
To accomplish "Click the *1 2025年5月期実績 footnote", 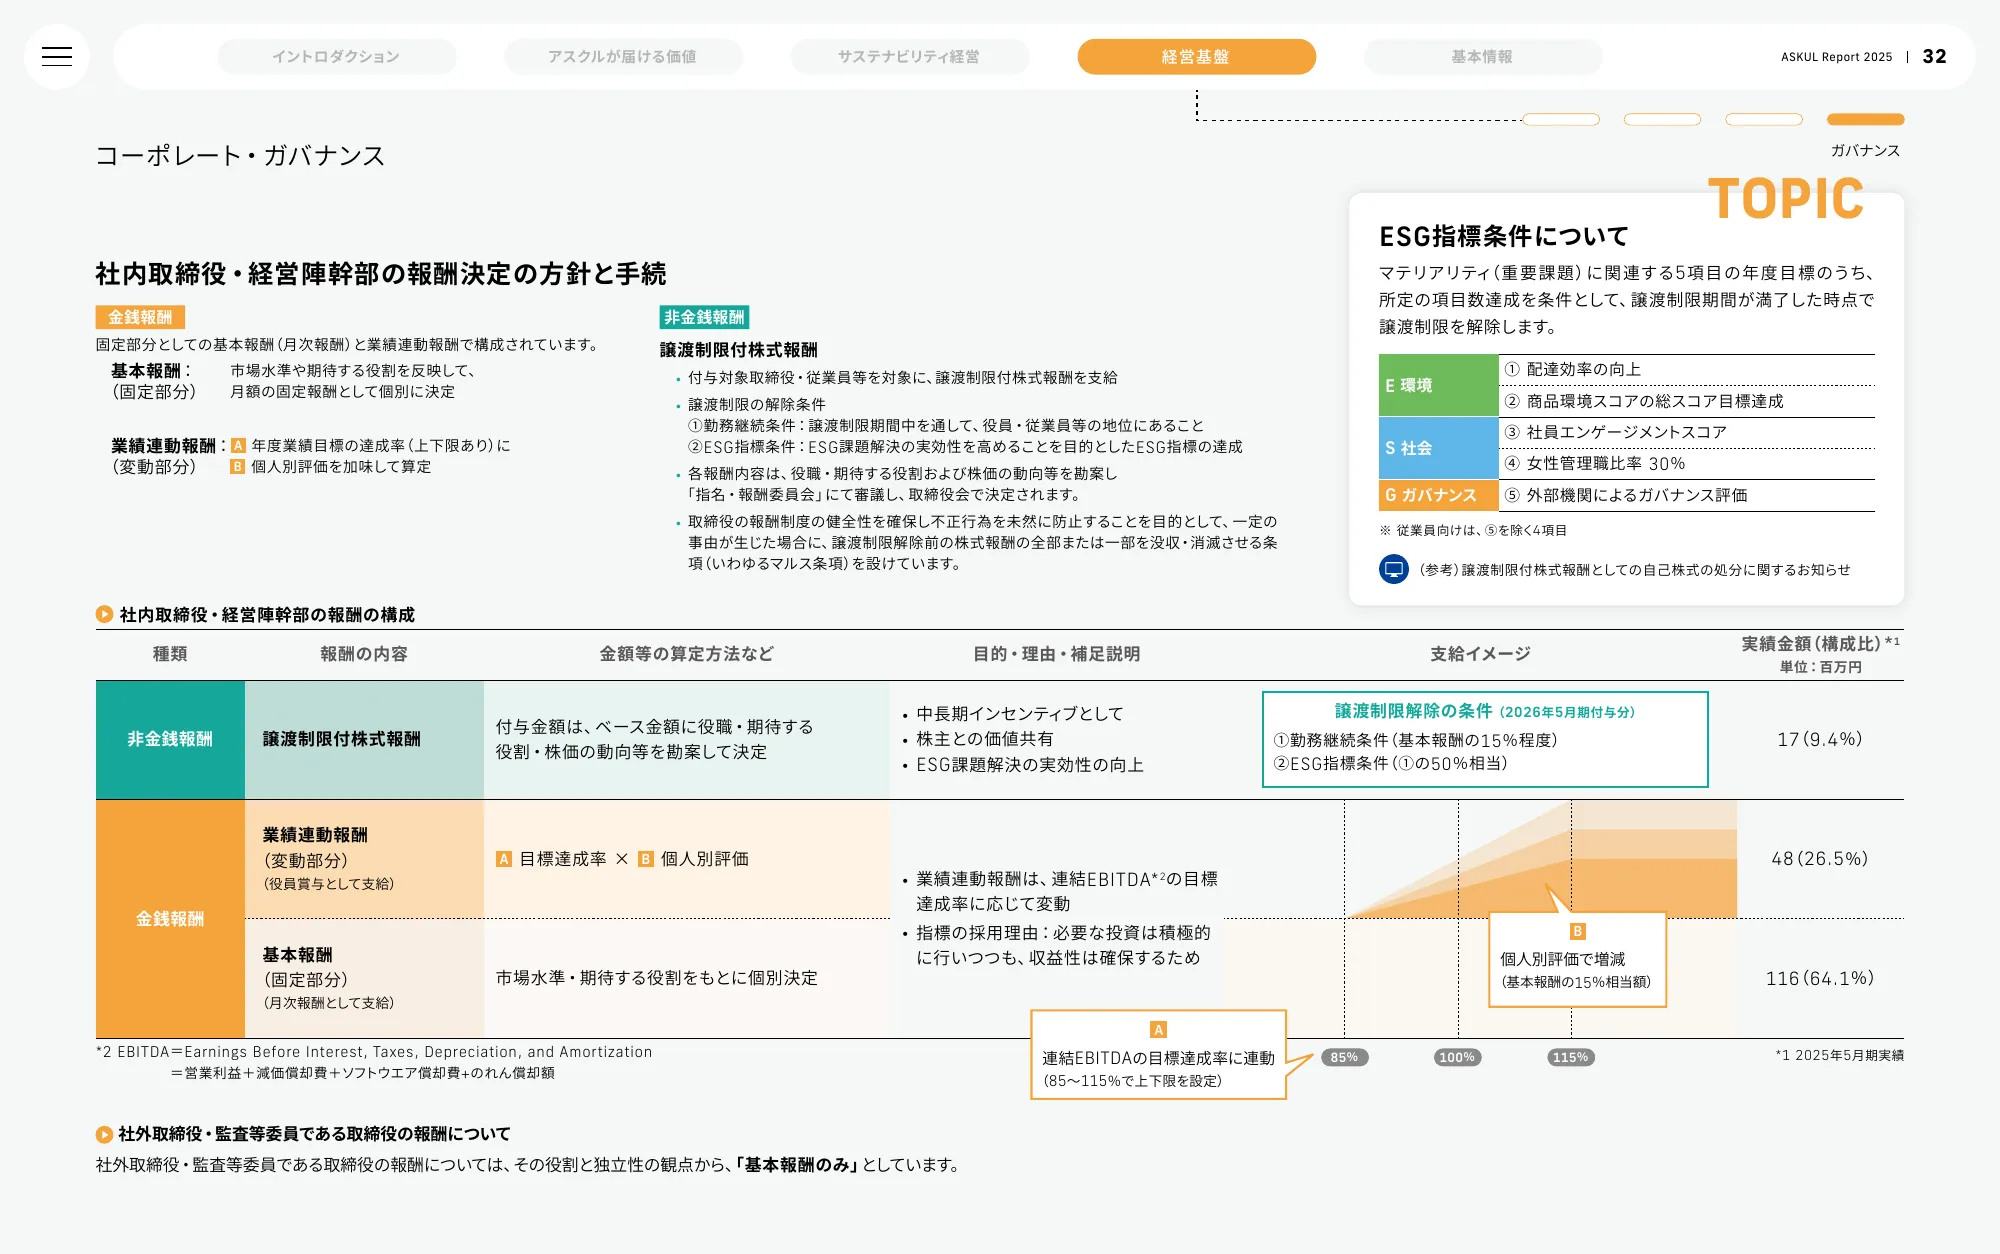I will pos(1839,1055).
